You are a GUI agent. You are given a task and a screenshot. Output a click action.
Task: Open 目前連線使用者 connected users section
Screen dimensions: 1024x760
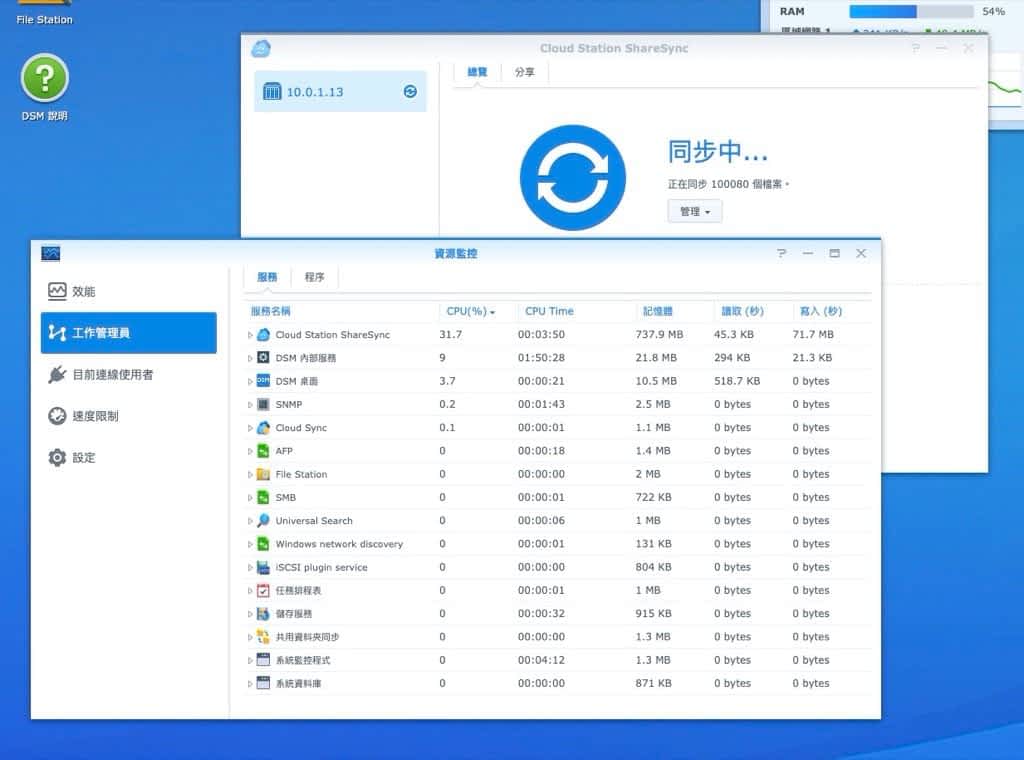[x=112, y=374]
